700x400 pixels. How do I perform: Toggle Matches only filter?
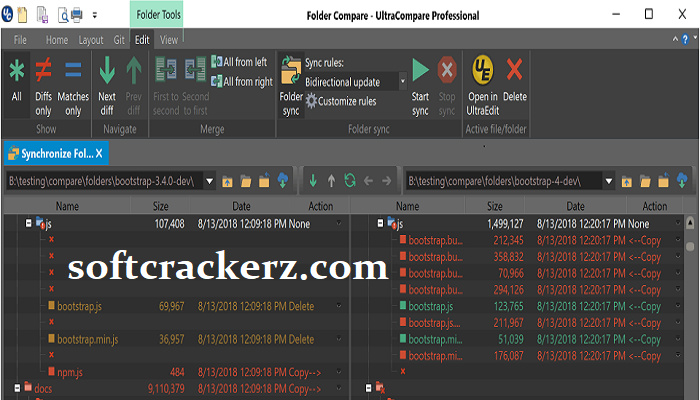point(73,86)
